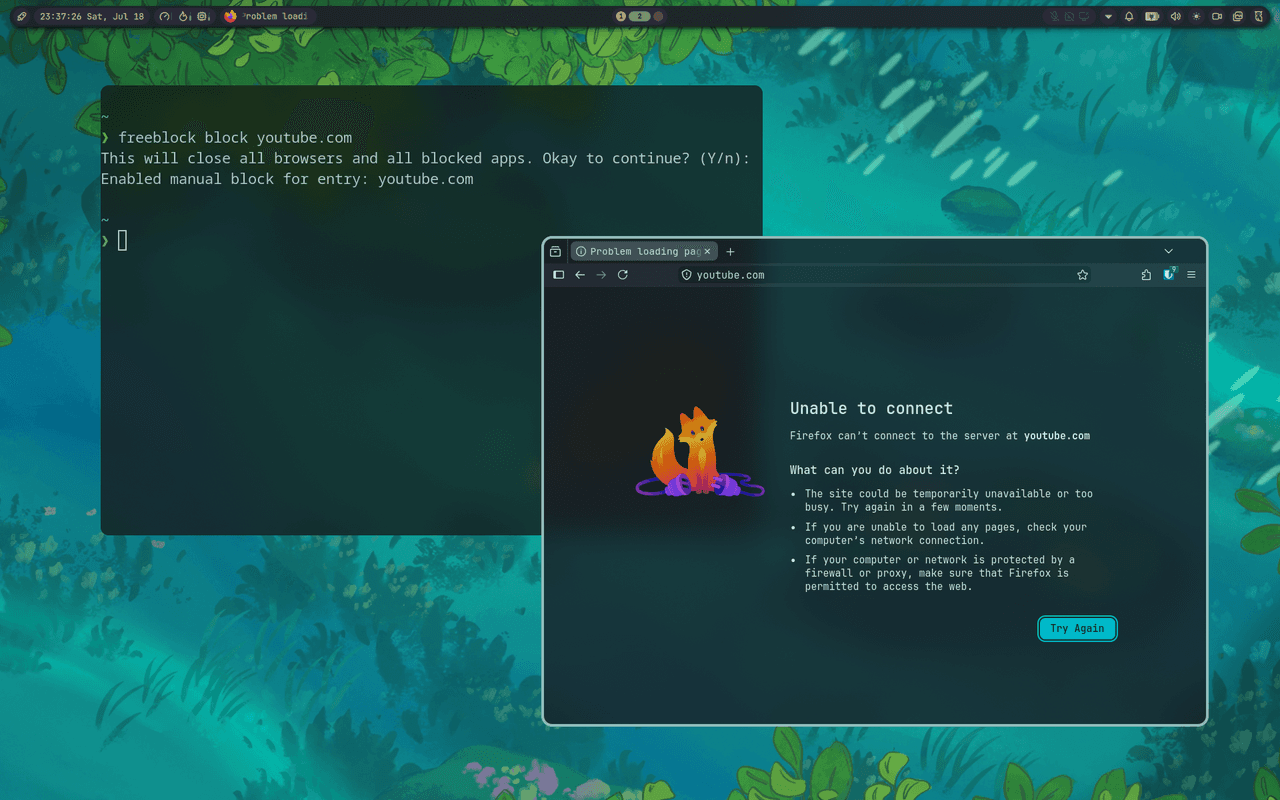Click the 'Unable to connect' heading

pyautogui.click(x=871, y=408)
